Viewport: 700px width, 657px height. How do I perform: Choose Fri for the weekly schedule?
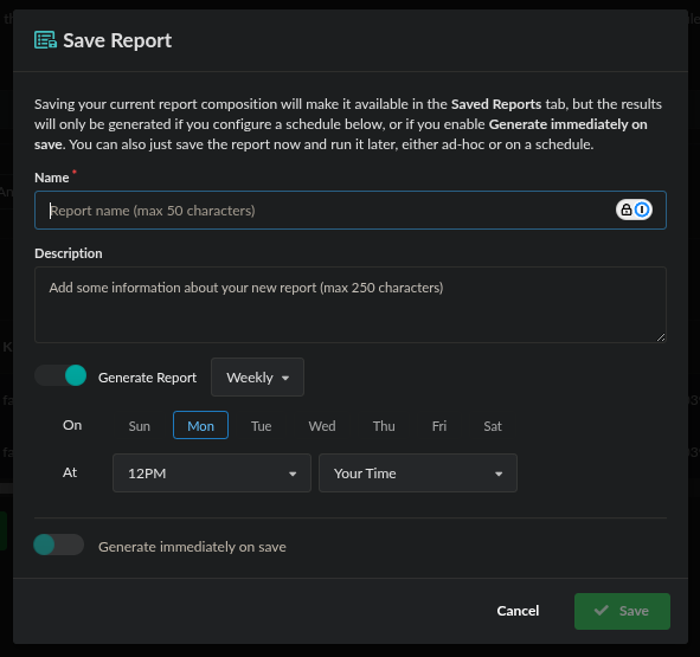[x=439, y=426]
